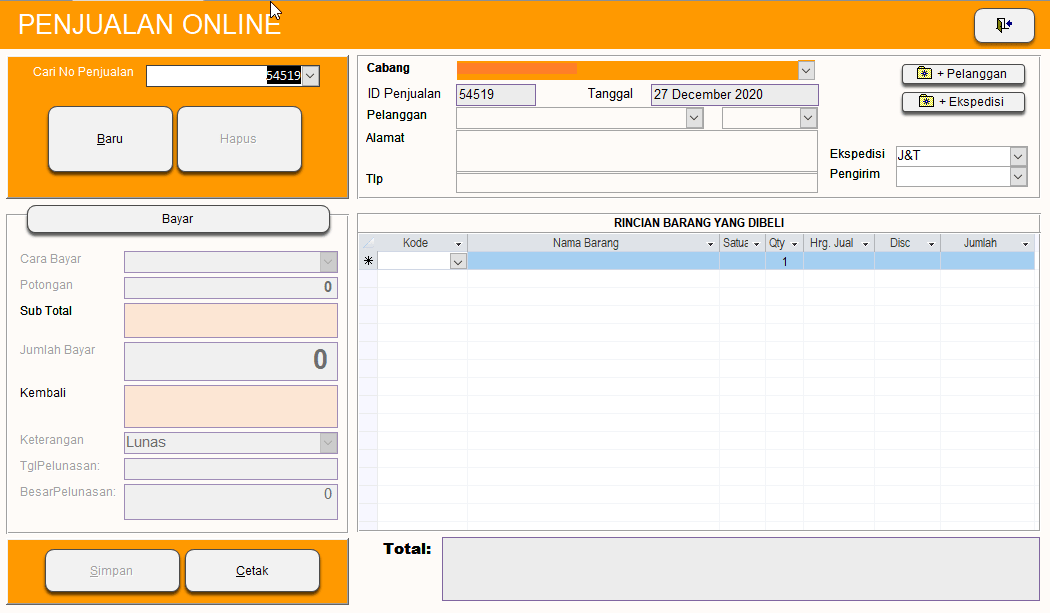1050x613 pixels.
Task: Click the + Pelanggan button
Action: pos(962,74)
